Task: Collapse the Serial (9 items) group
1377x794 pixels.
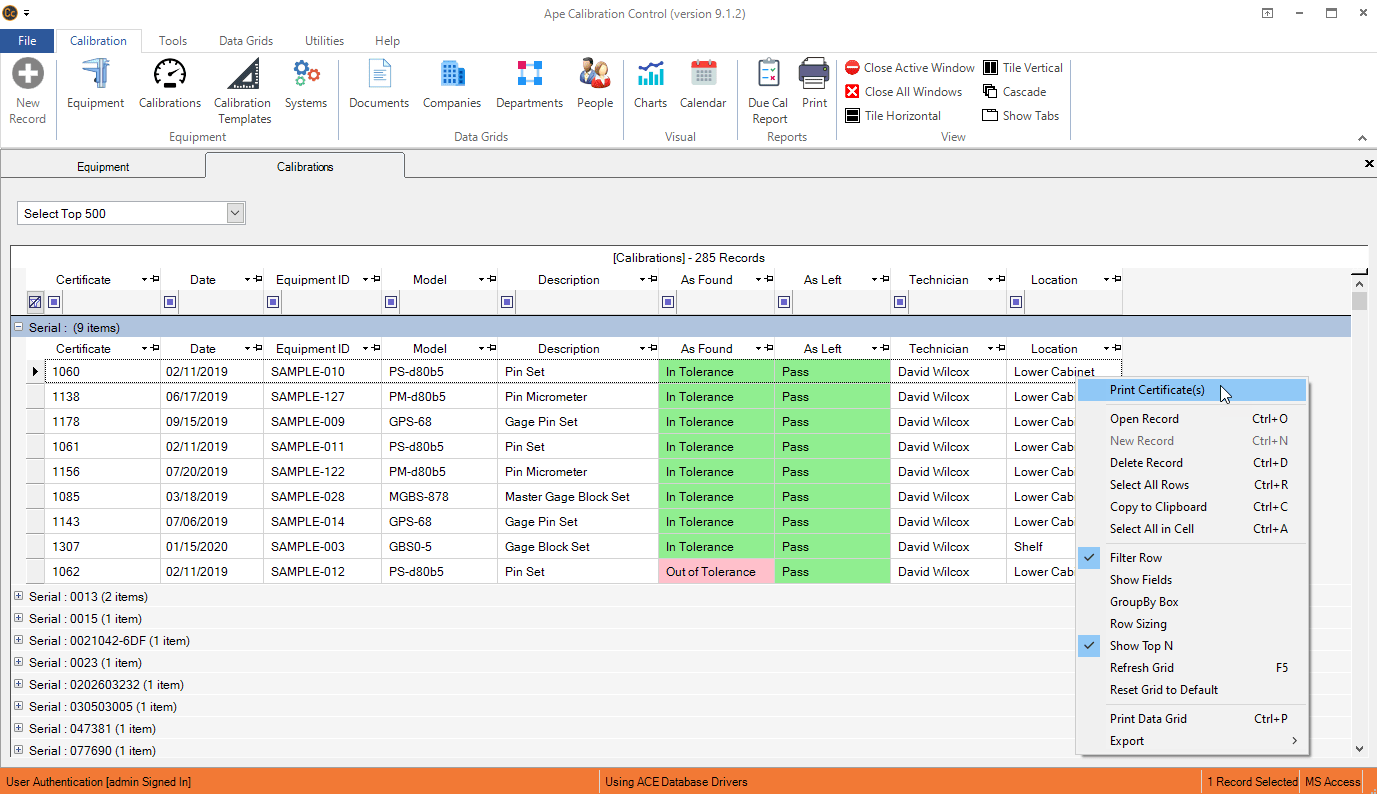Action: click(18, 327)
